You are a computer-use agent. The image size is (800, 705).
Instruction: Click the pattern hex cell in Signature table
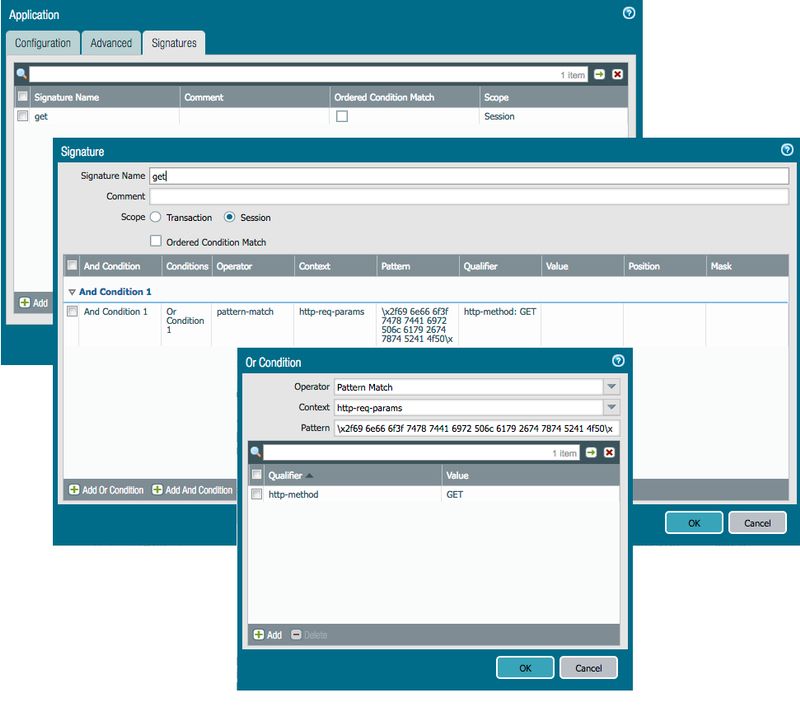(417, 325)
